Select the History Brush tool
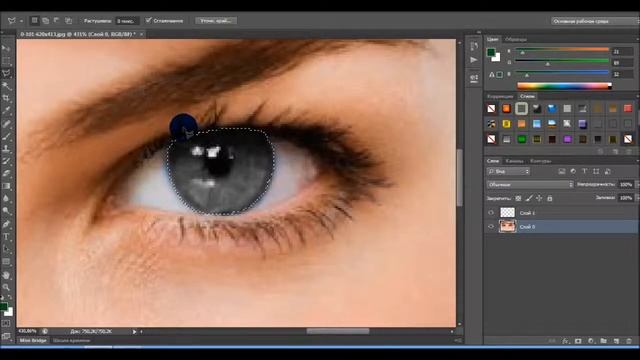This screenshot has height=360, width=640. 6,161
